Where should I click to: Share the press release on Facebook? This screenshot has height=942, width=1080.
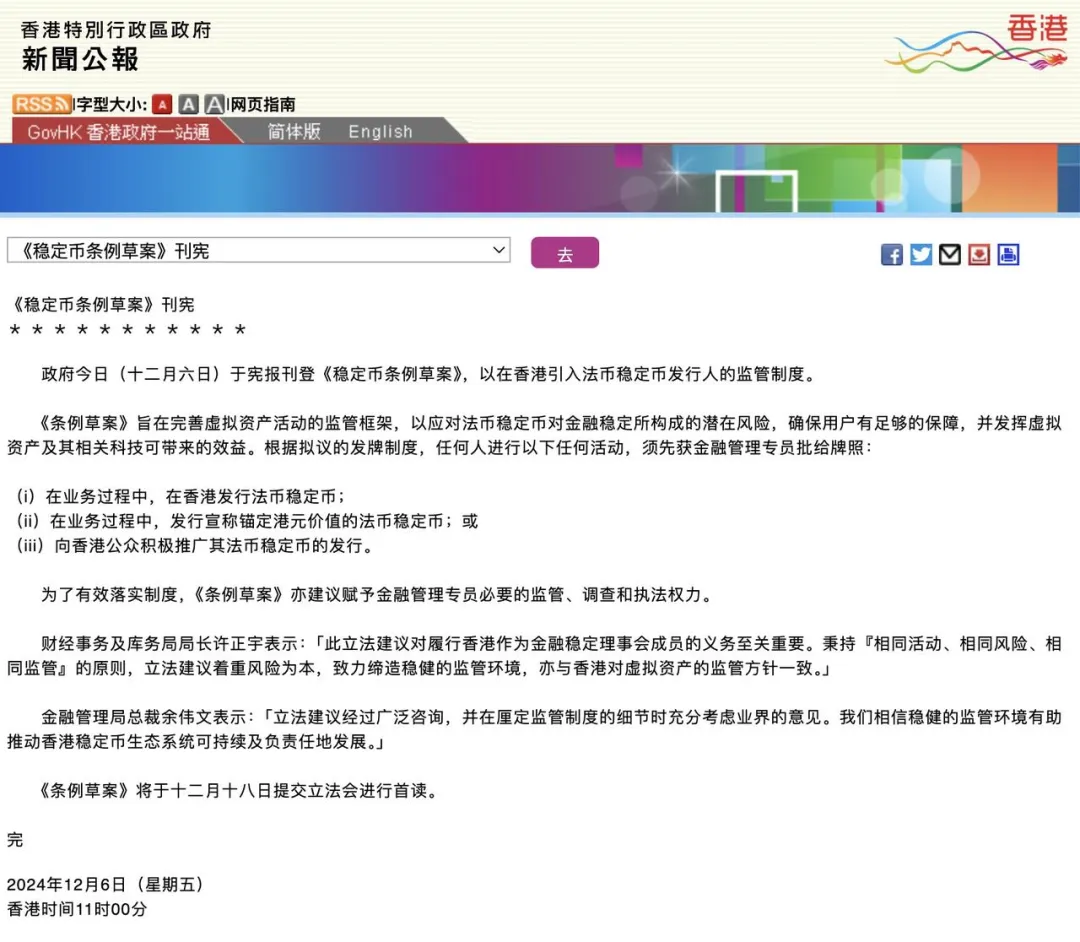pos(891,254)
